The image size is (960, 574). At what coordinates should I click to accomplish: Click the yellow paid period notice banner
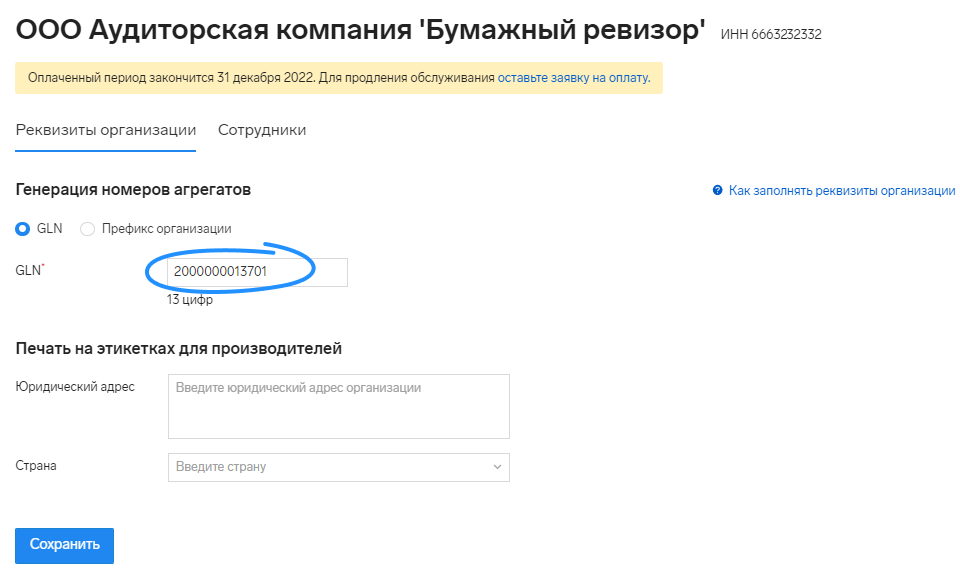point(339,78)
